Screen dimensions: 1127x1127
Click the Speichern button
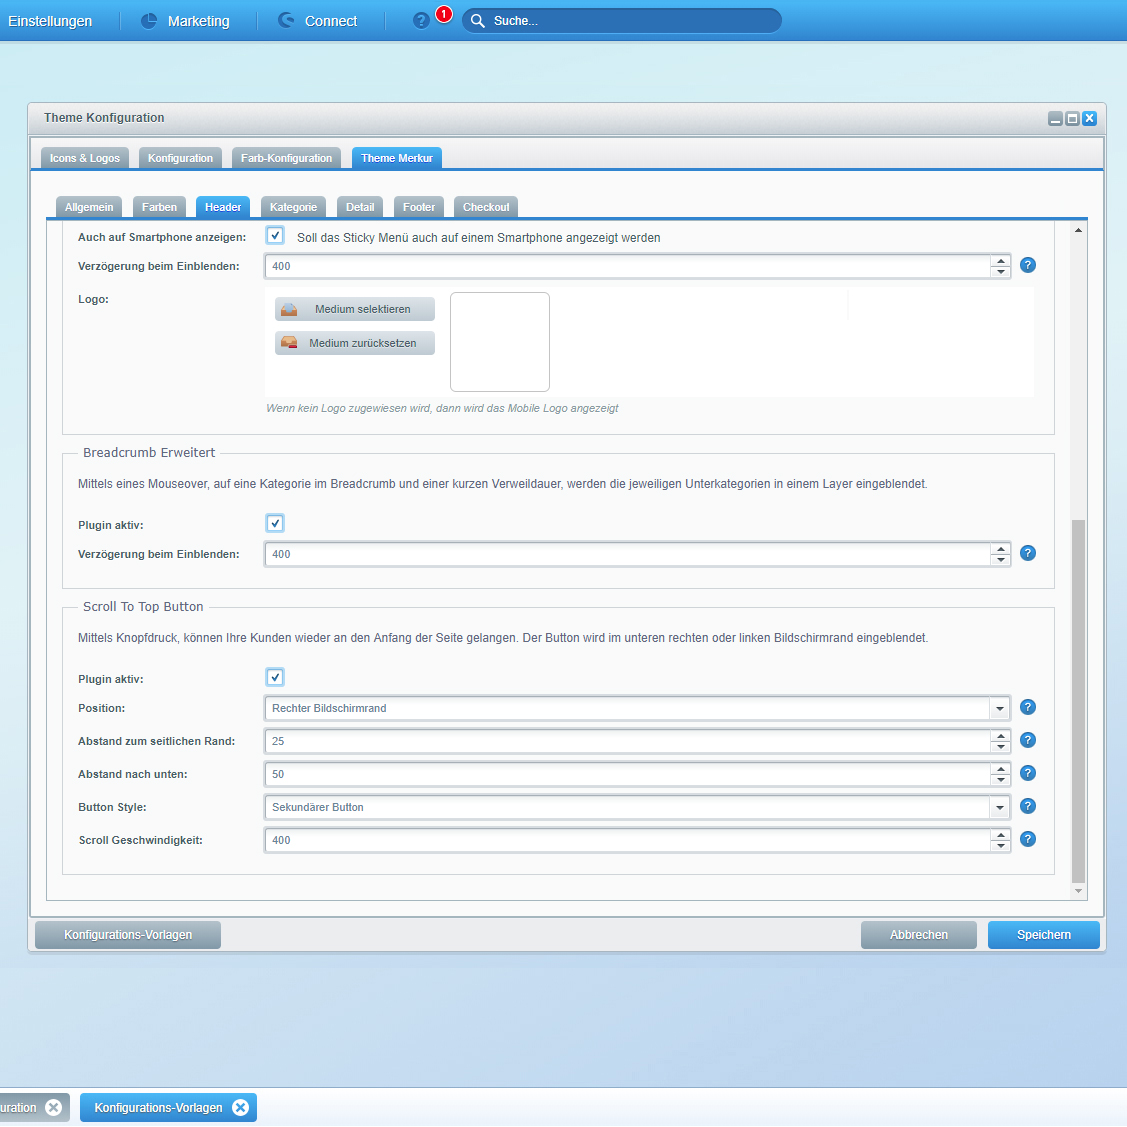tap(1043, 935)
